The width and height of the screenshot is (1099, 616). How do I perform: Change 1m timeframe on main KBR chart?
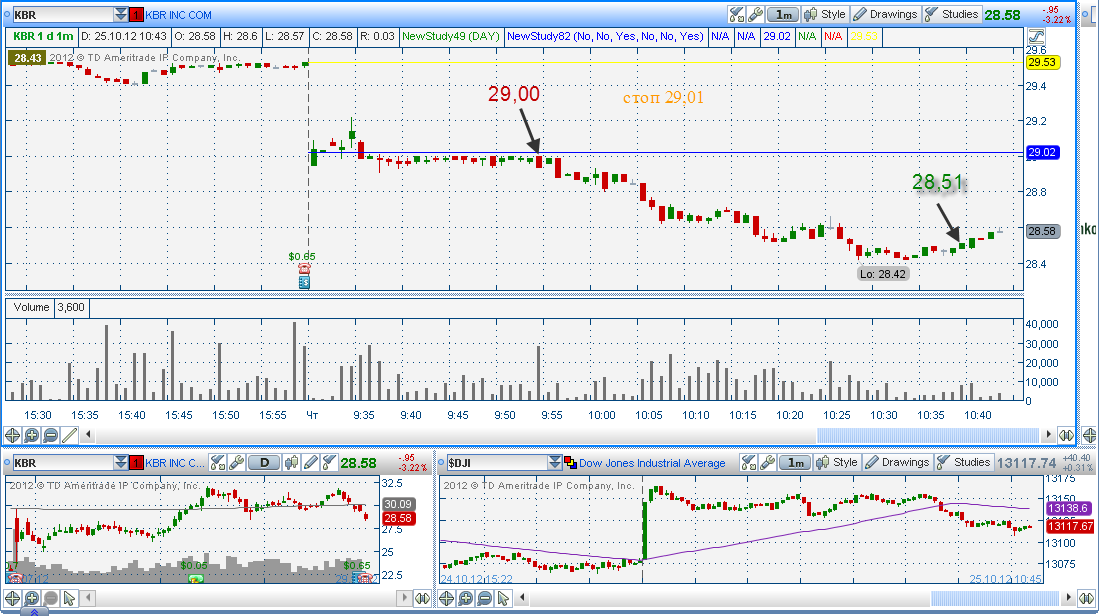coord(783,14)
